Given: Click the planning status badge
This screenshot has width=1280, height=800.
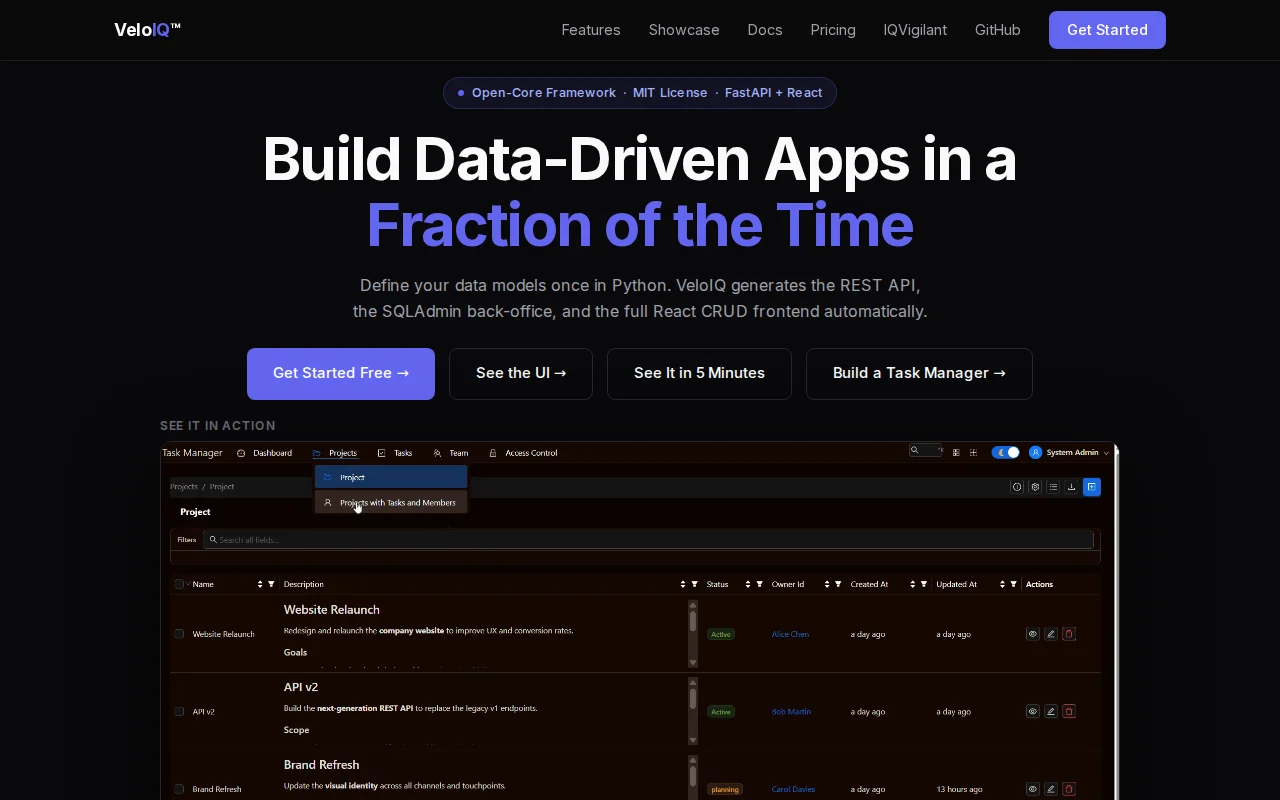Looking at the screenshot, I should pyautogui.click(x=725, y=789).
